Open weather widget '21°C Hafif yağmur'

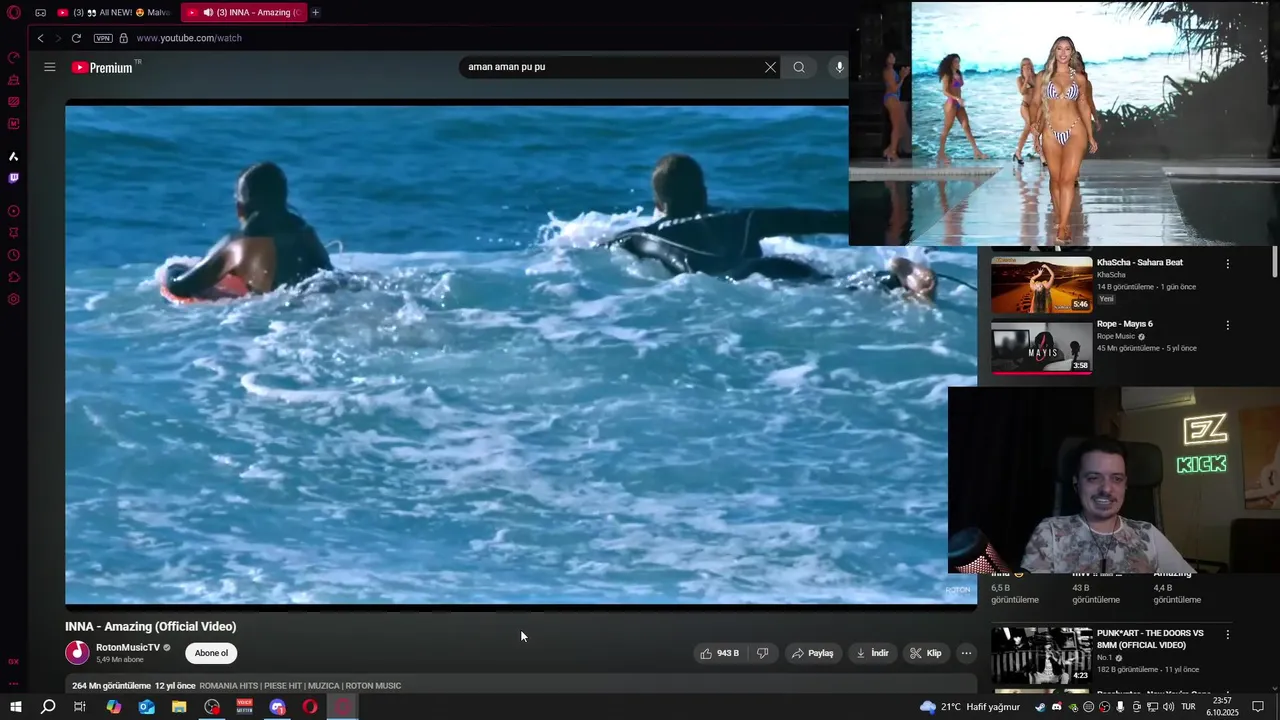click(x=968, y=707)
